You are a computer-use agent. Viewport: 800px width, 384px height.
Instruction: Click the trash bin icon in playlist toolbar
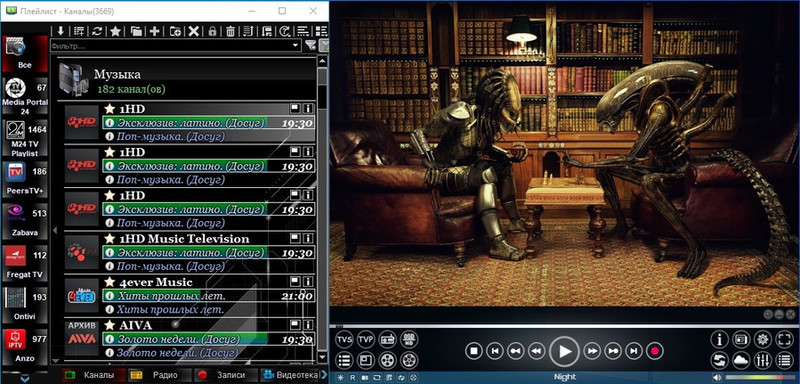(231, 31)
